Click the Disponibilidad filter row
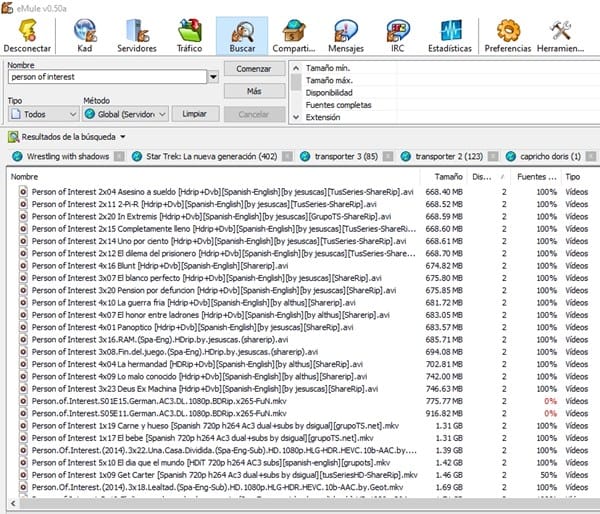Screen dimensions: 600x514 pos(451,93)
